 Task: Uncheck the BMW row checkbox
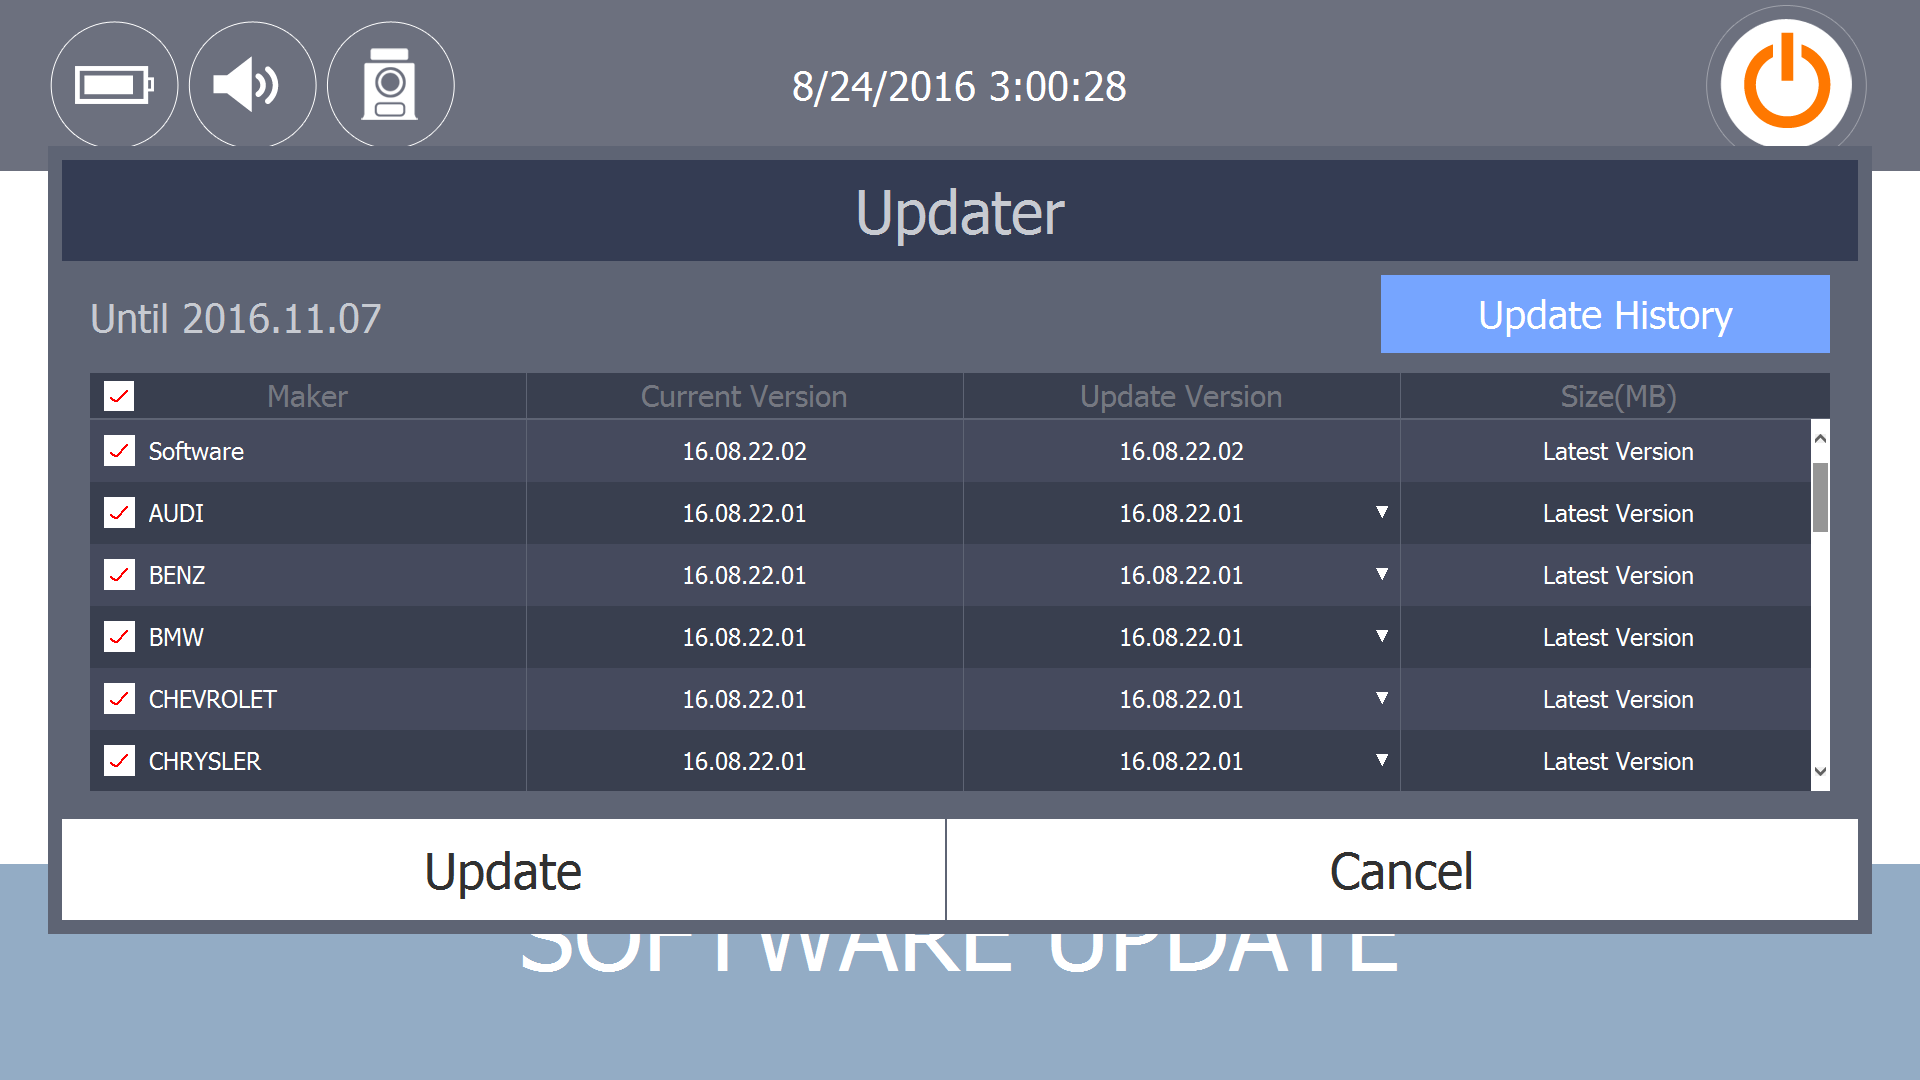click(x=119, y=637)
